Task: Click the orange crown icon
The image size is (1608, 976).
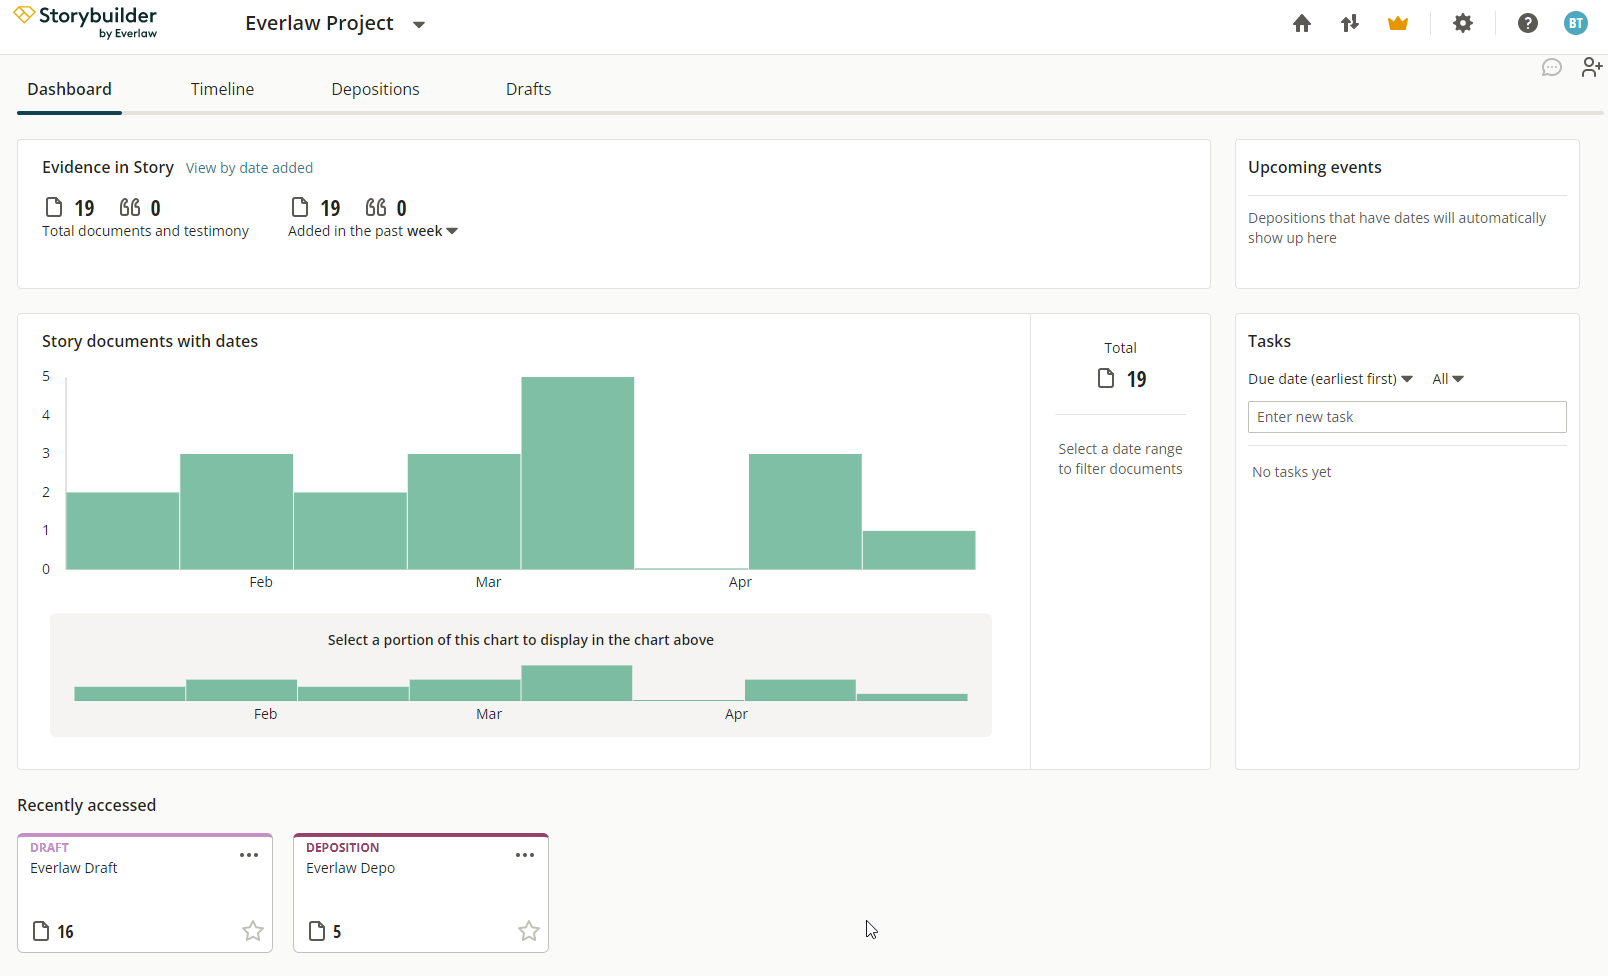Action: (1398, 23)
